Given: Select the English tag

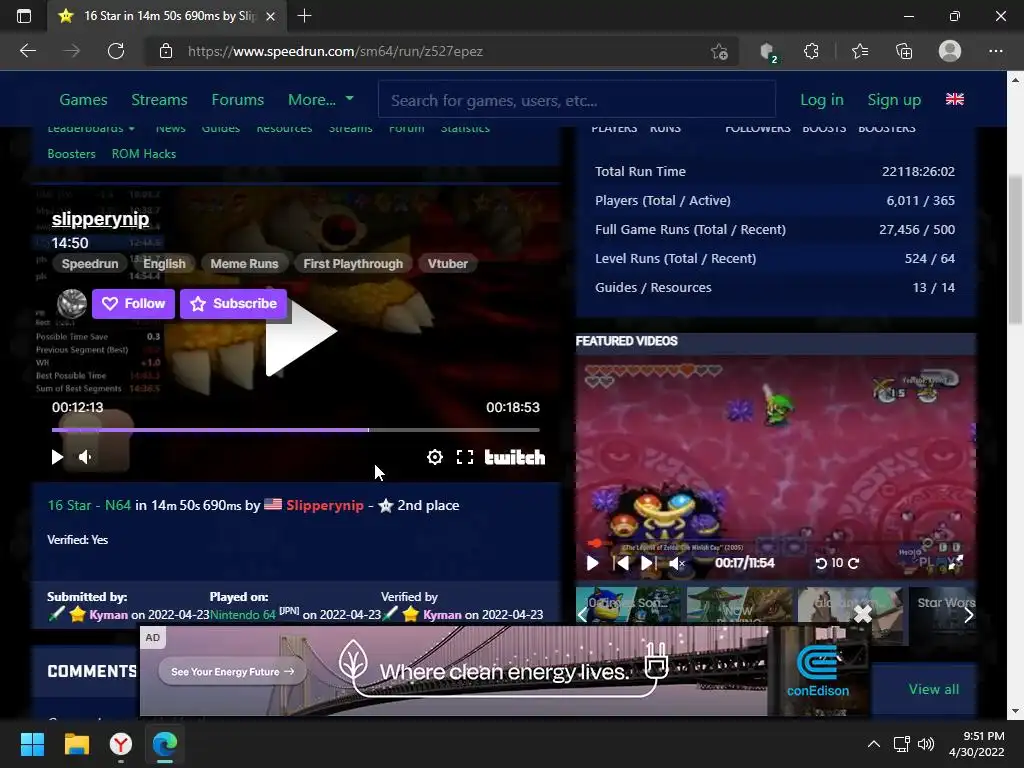Looking at the screenshot, I should pos(165,264).
